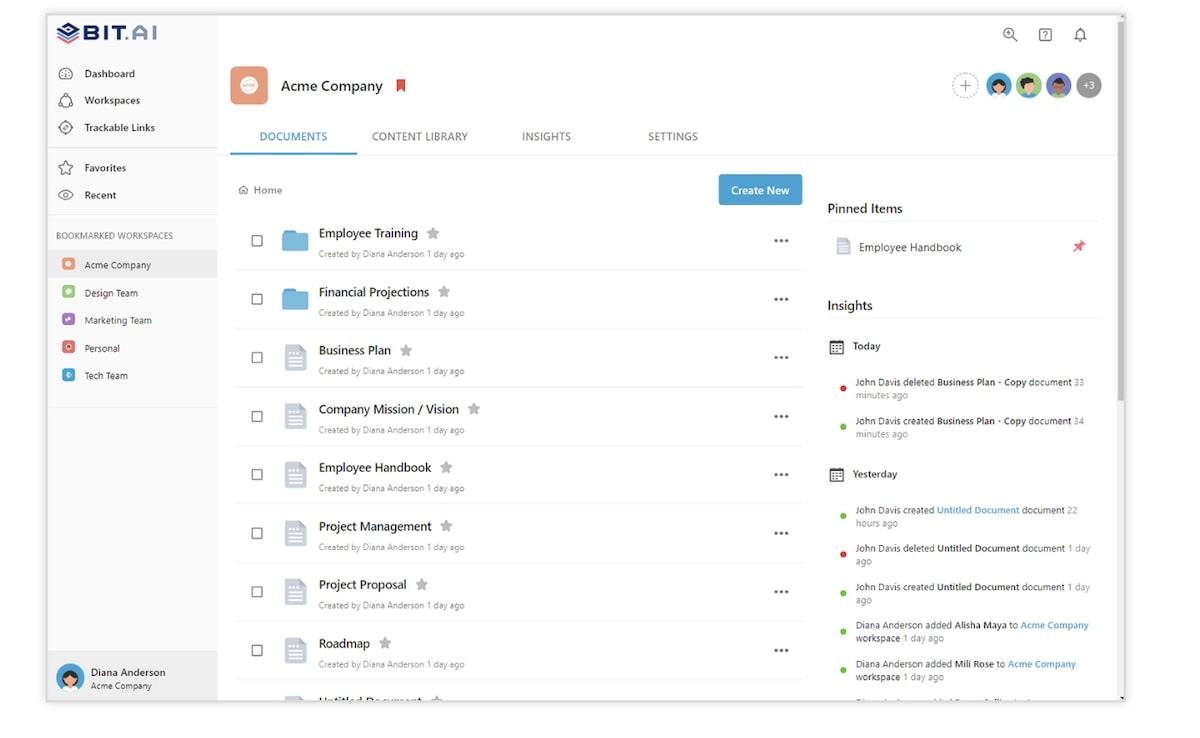Open the three-dot menu for Employee Training
This screenshot has width=1200, height=738.
click(x=781, y=241)
